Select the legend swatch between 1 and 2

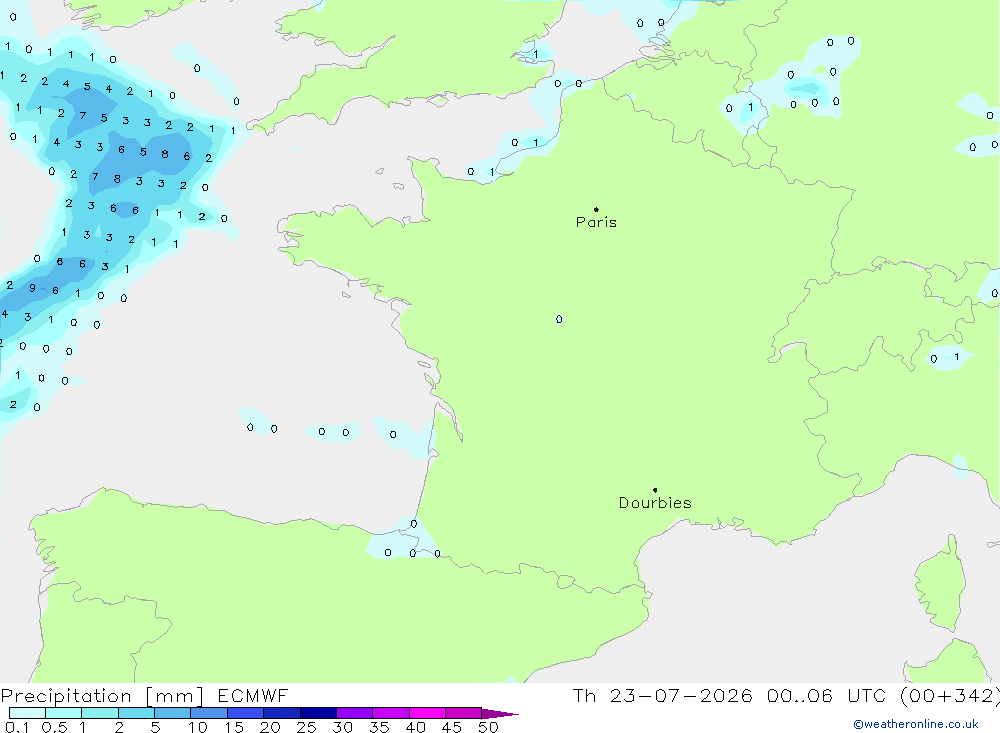(x=99, y=713)
